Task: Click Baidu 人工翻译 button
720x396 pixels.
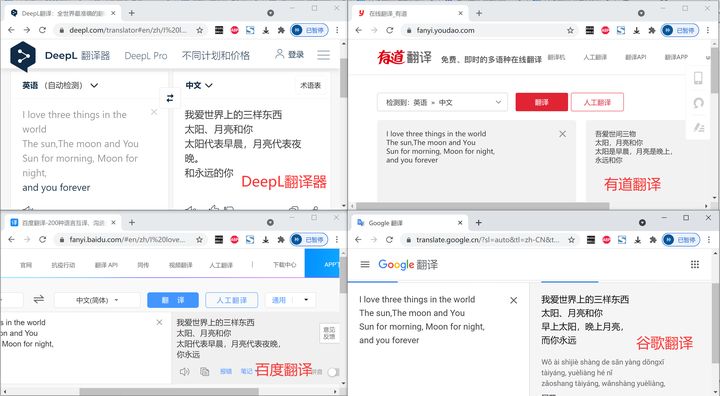Action: click(231, 300)
